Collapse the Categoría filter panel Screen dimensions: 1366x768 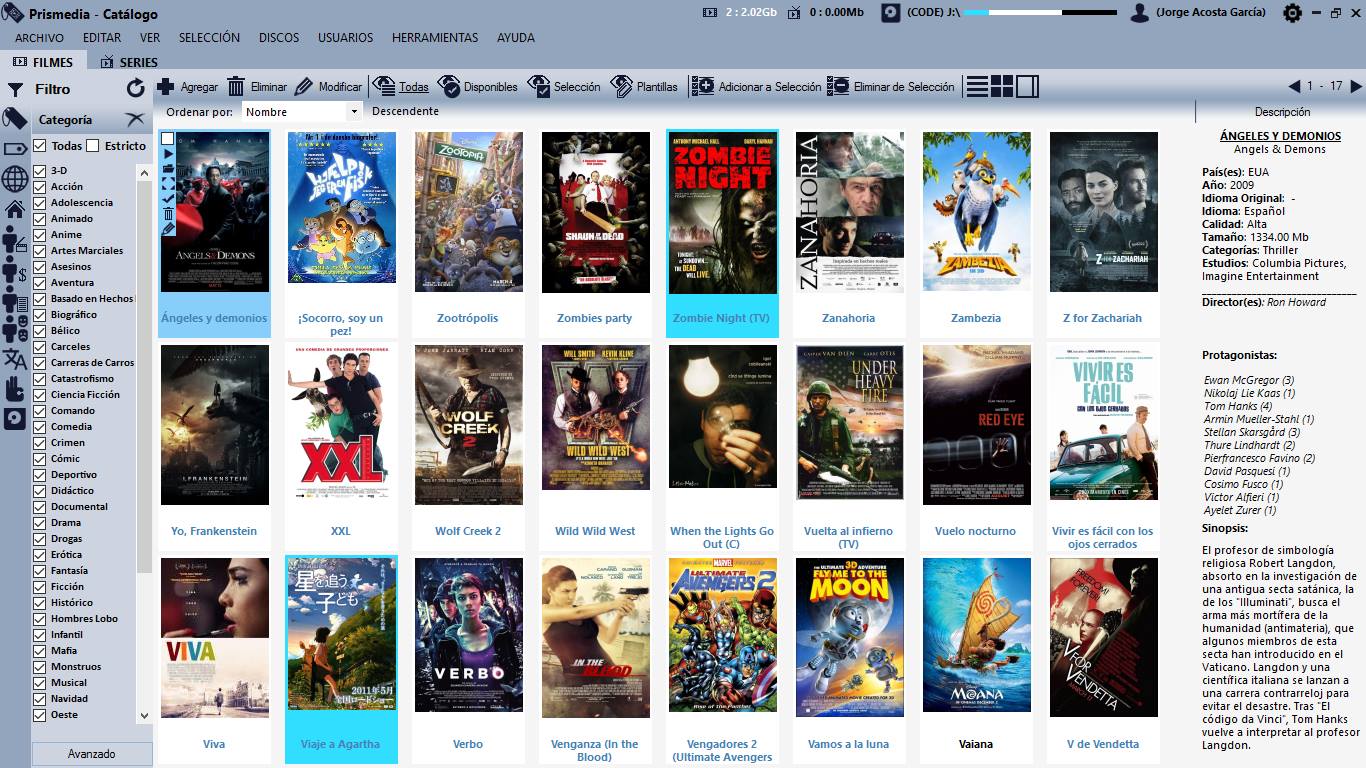tap(134, 120)
